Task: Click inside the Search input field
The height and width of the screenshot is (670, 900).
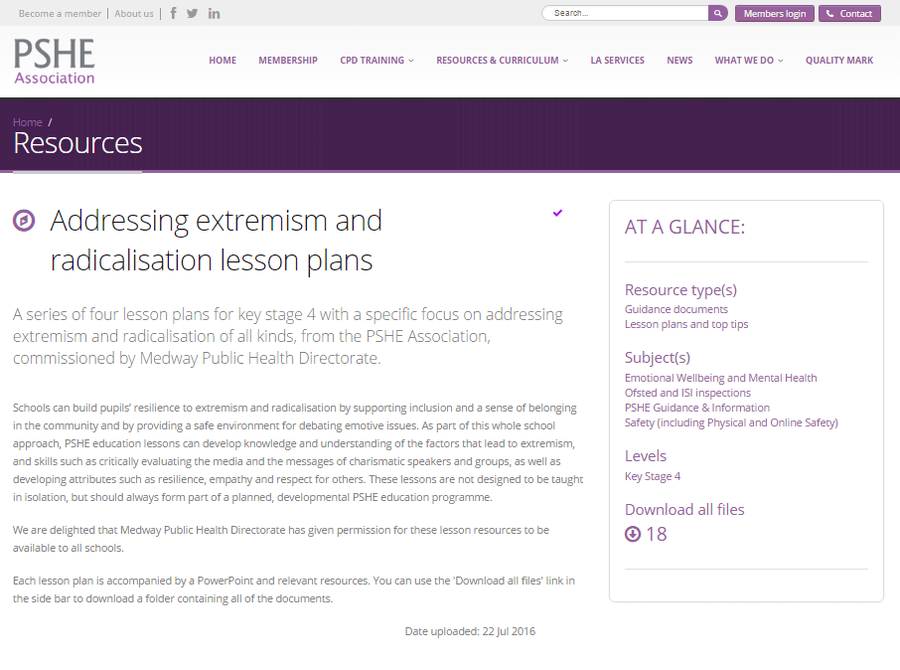Action: pos(625,13)
